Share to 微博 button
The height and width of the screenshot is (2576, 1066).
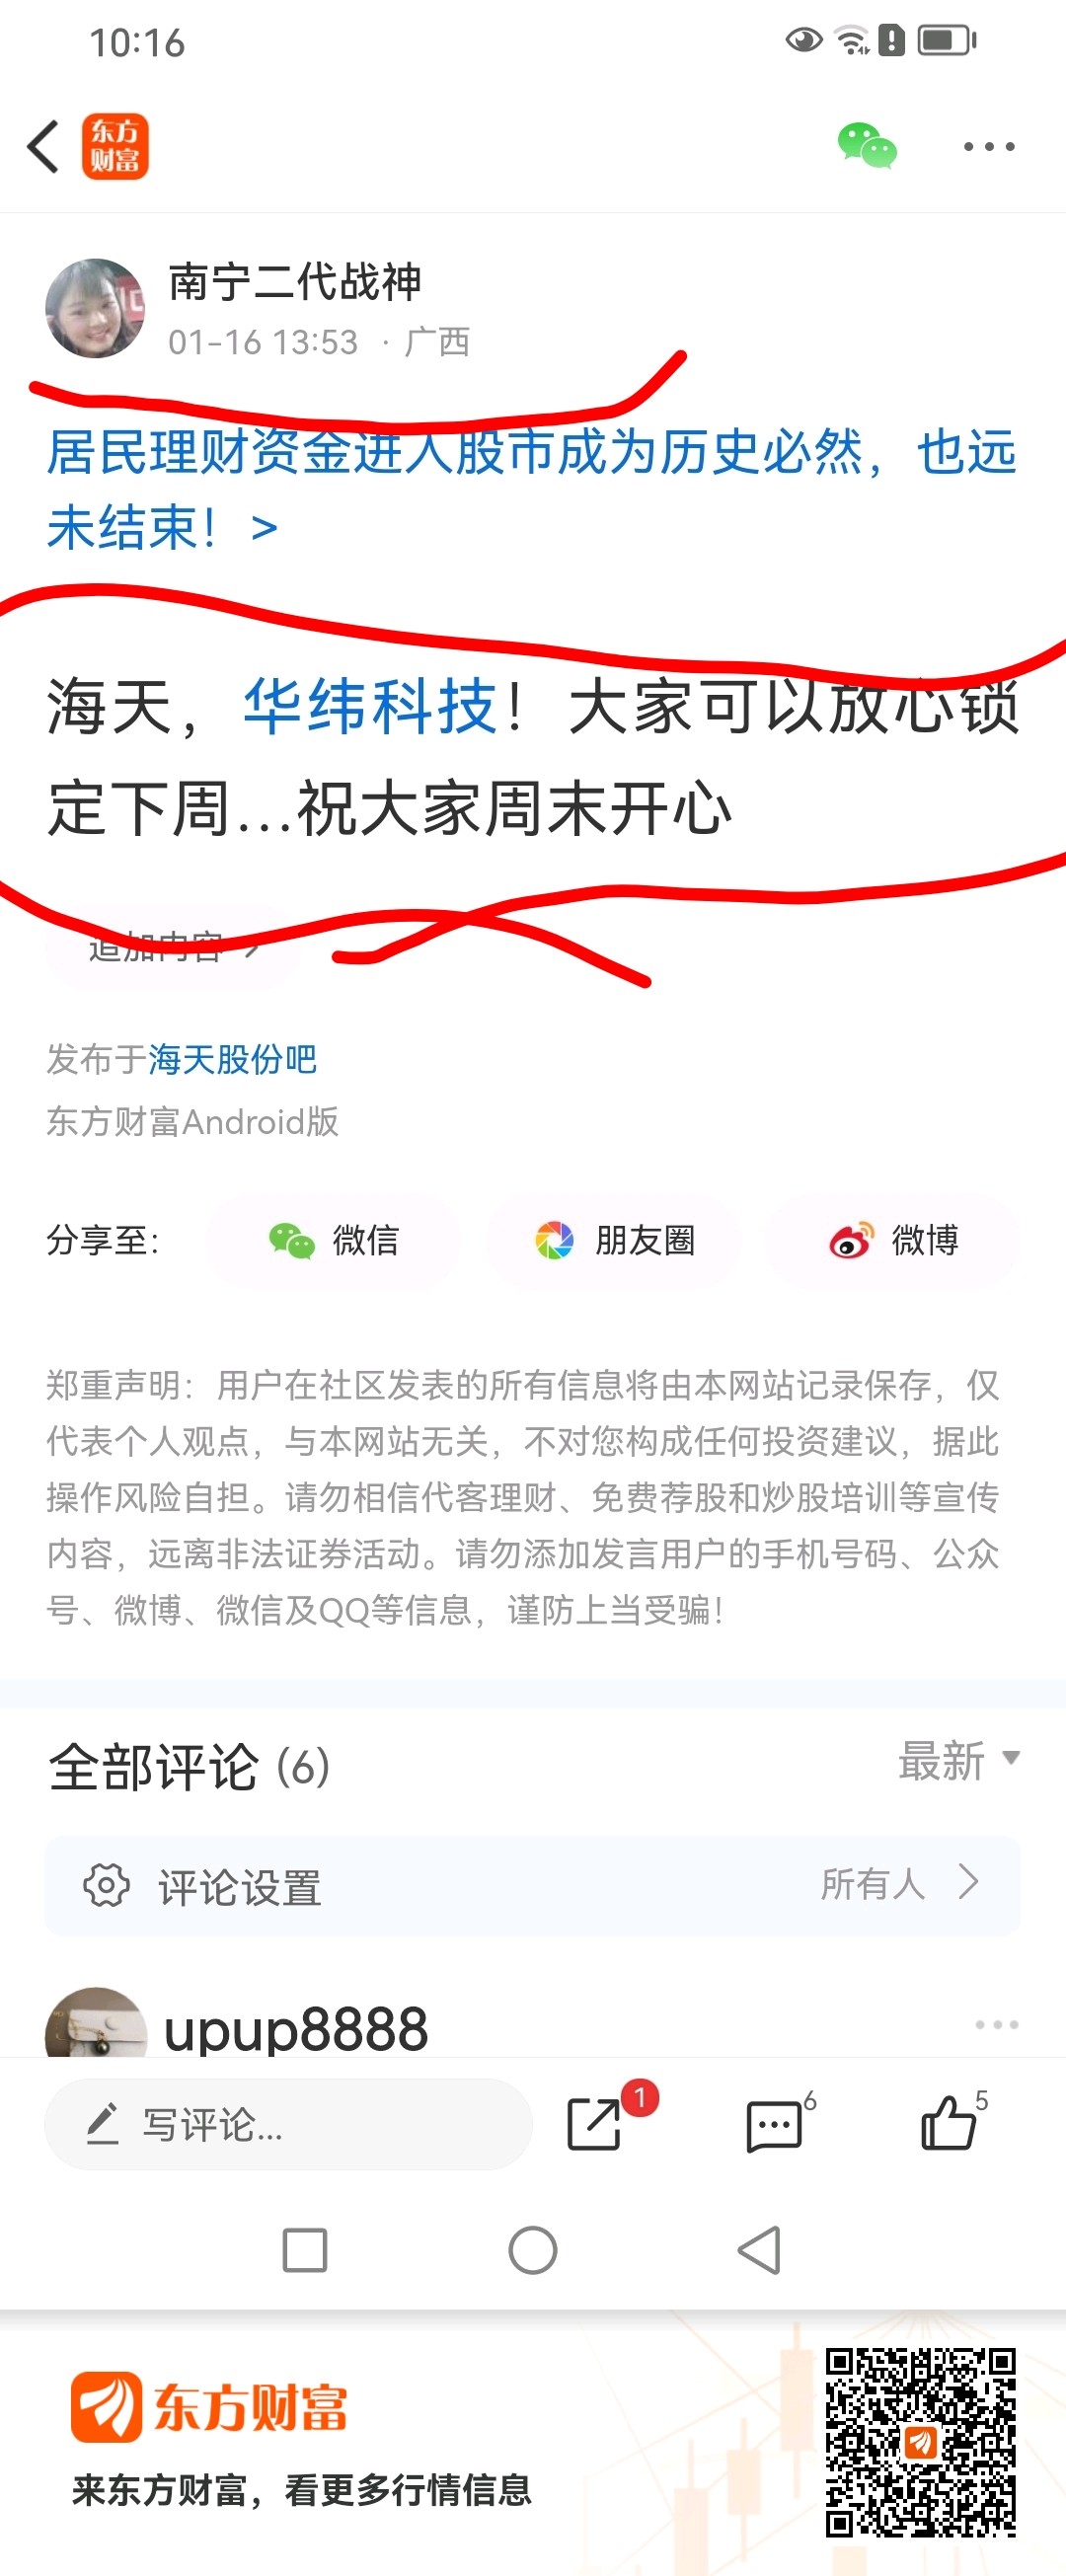point(893,1241)
